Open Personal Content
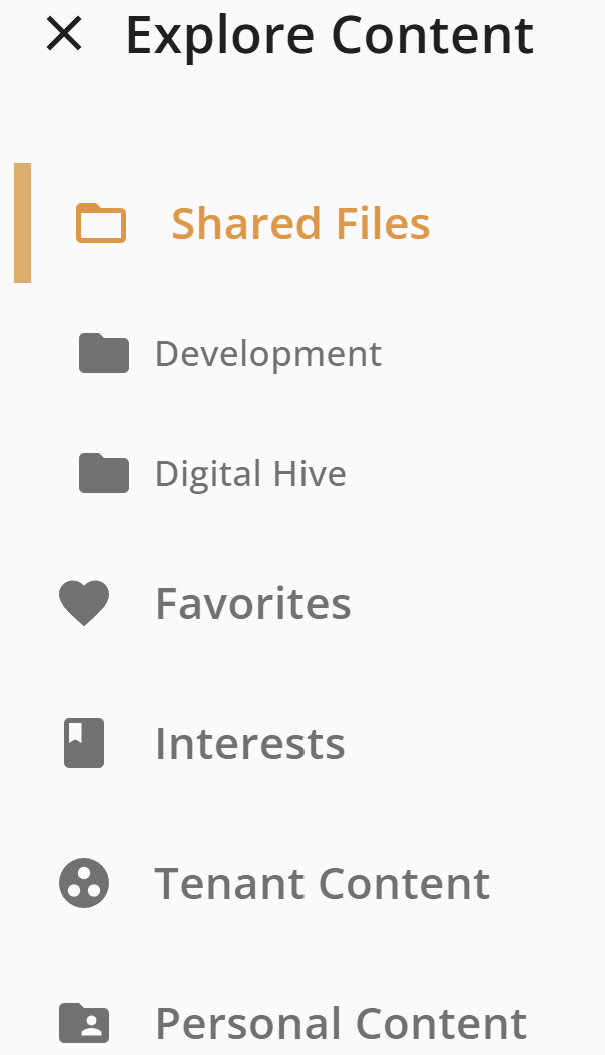This screenshot has width=605, height=1055. click(x=341, y=1023)
